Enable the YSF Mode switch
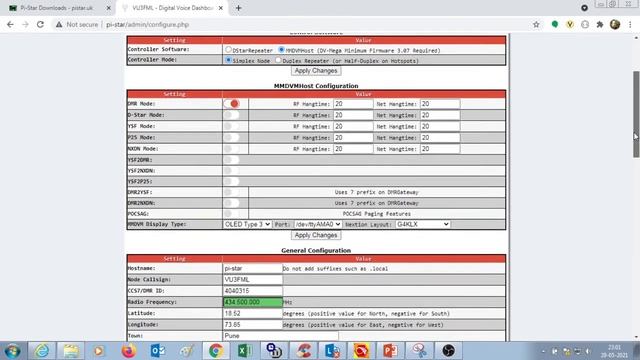Screen dimensions: 640x360 coord(231,126)
